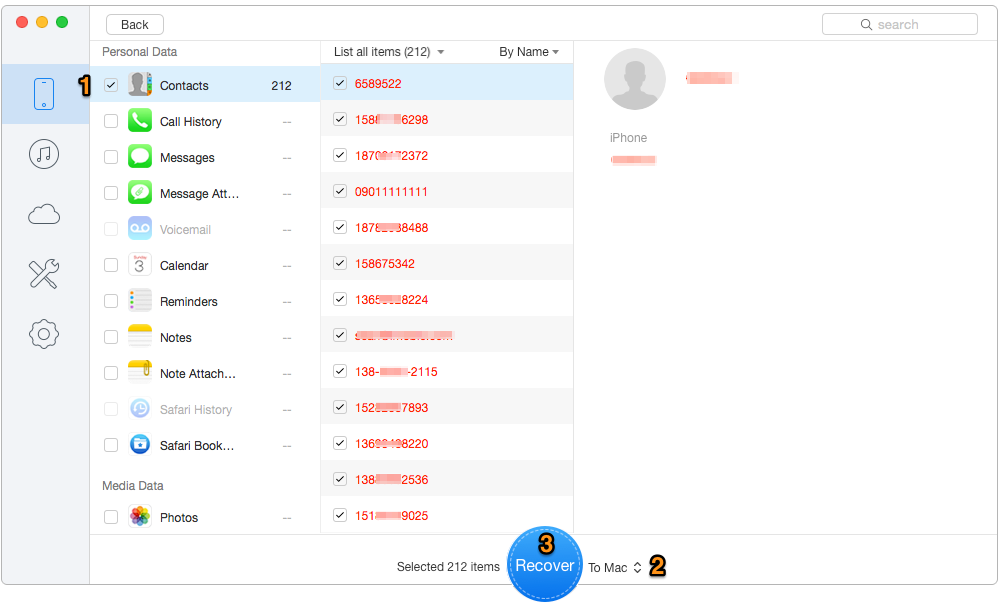Change the To Mac destination selector

pyautogui.click(x=615, y=567)
